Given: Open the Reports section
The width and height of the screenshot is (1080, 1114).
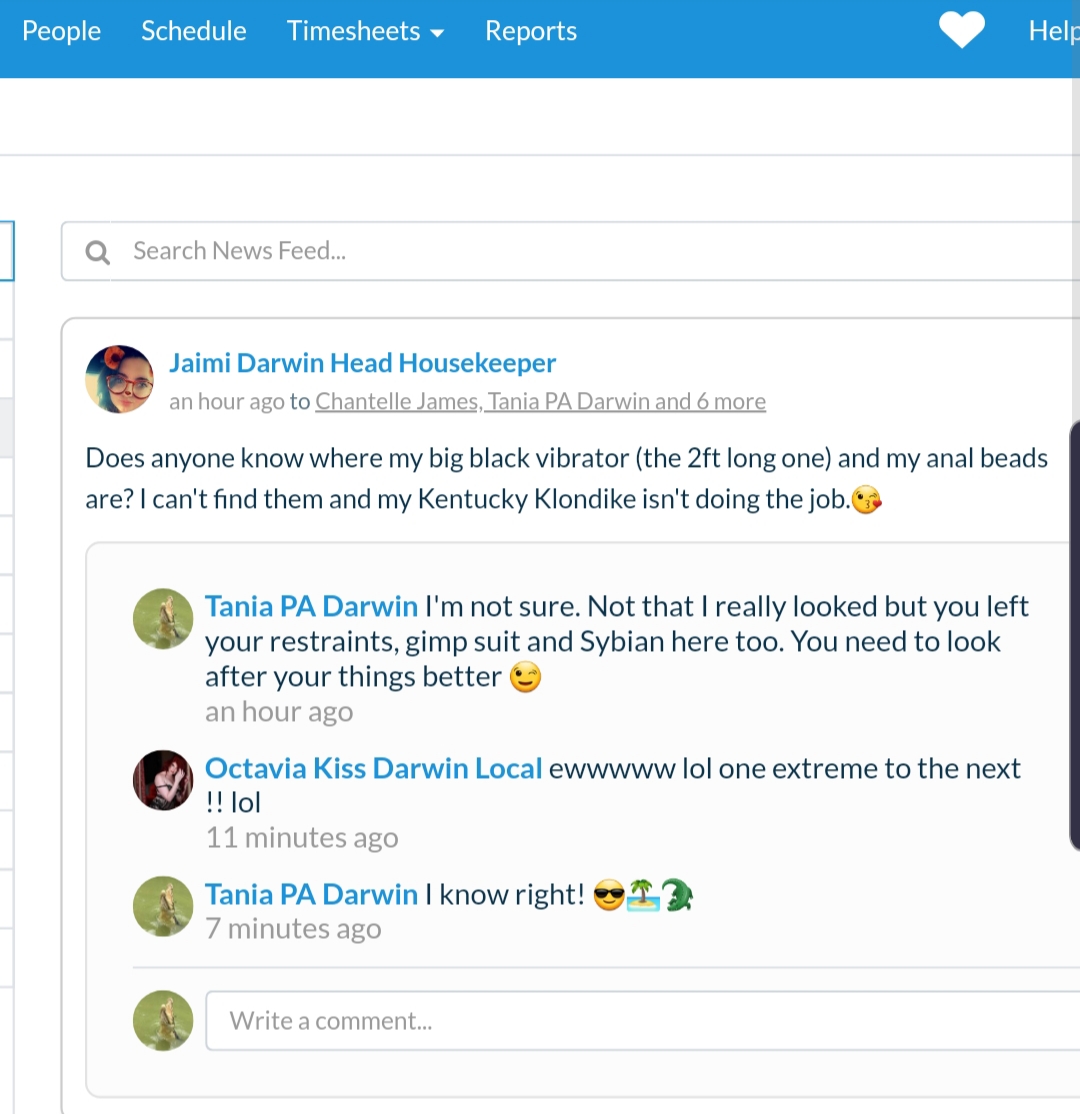Looking at the screenshot, I should pyautogui.click(x=530, y=32).
